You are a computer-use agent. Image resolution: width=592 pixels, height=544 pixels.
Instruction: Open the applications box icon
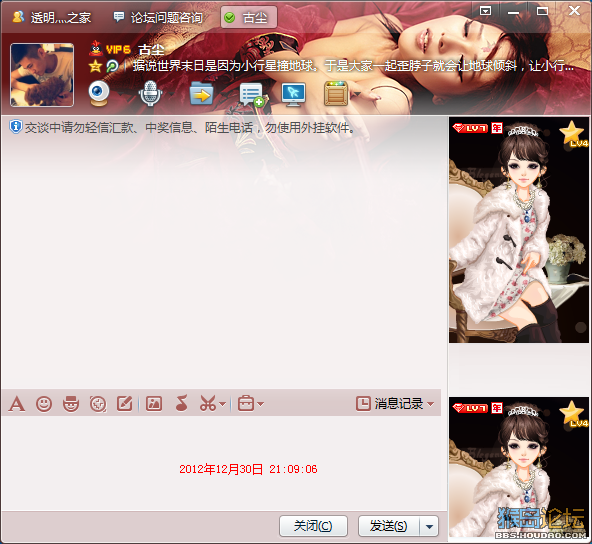pyautogui.click(x=336, y=93)
